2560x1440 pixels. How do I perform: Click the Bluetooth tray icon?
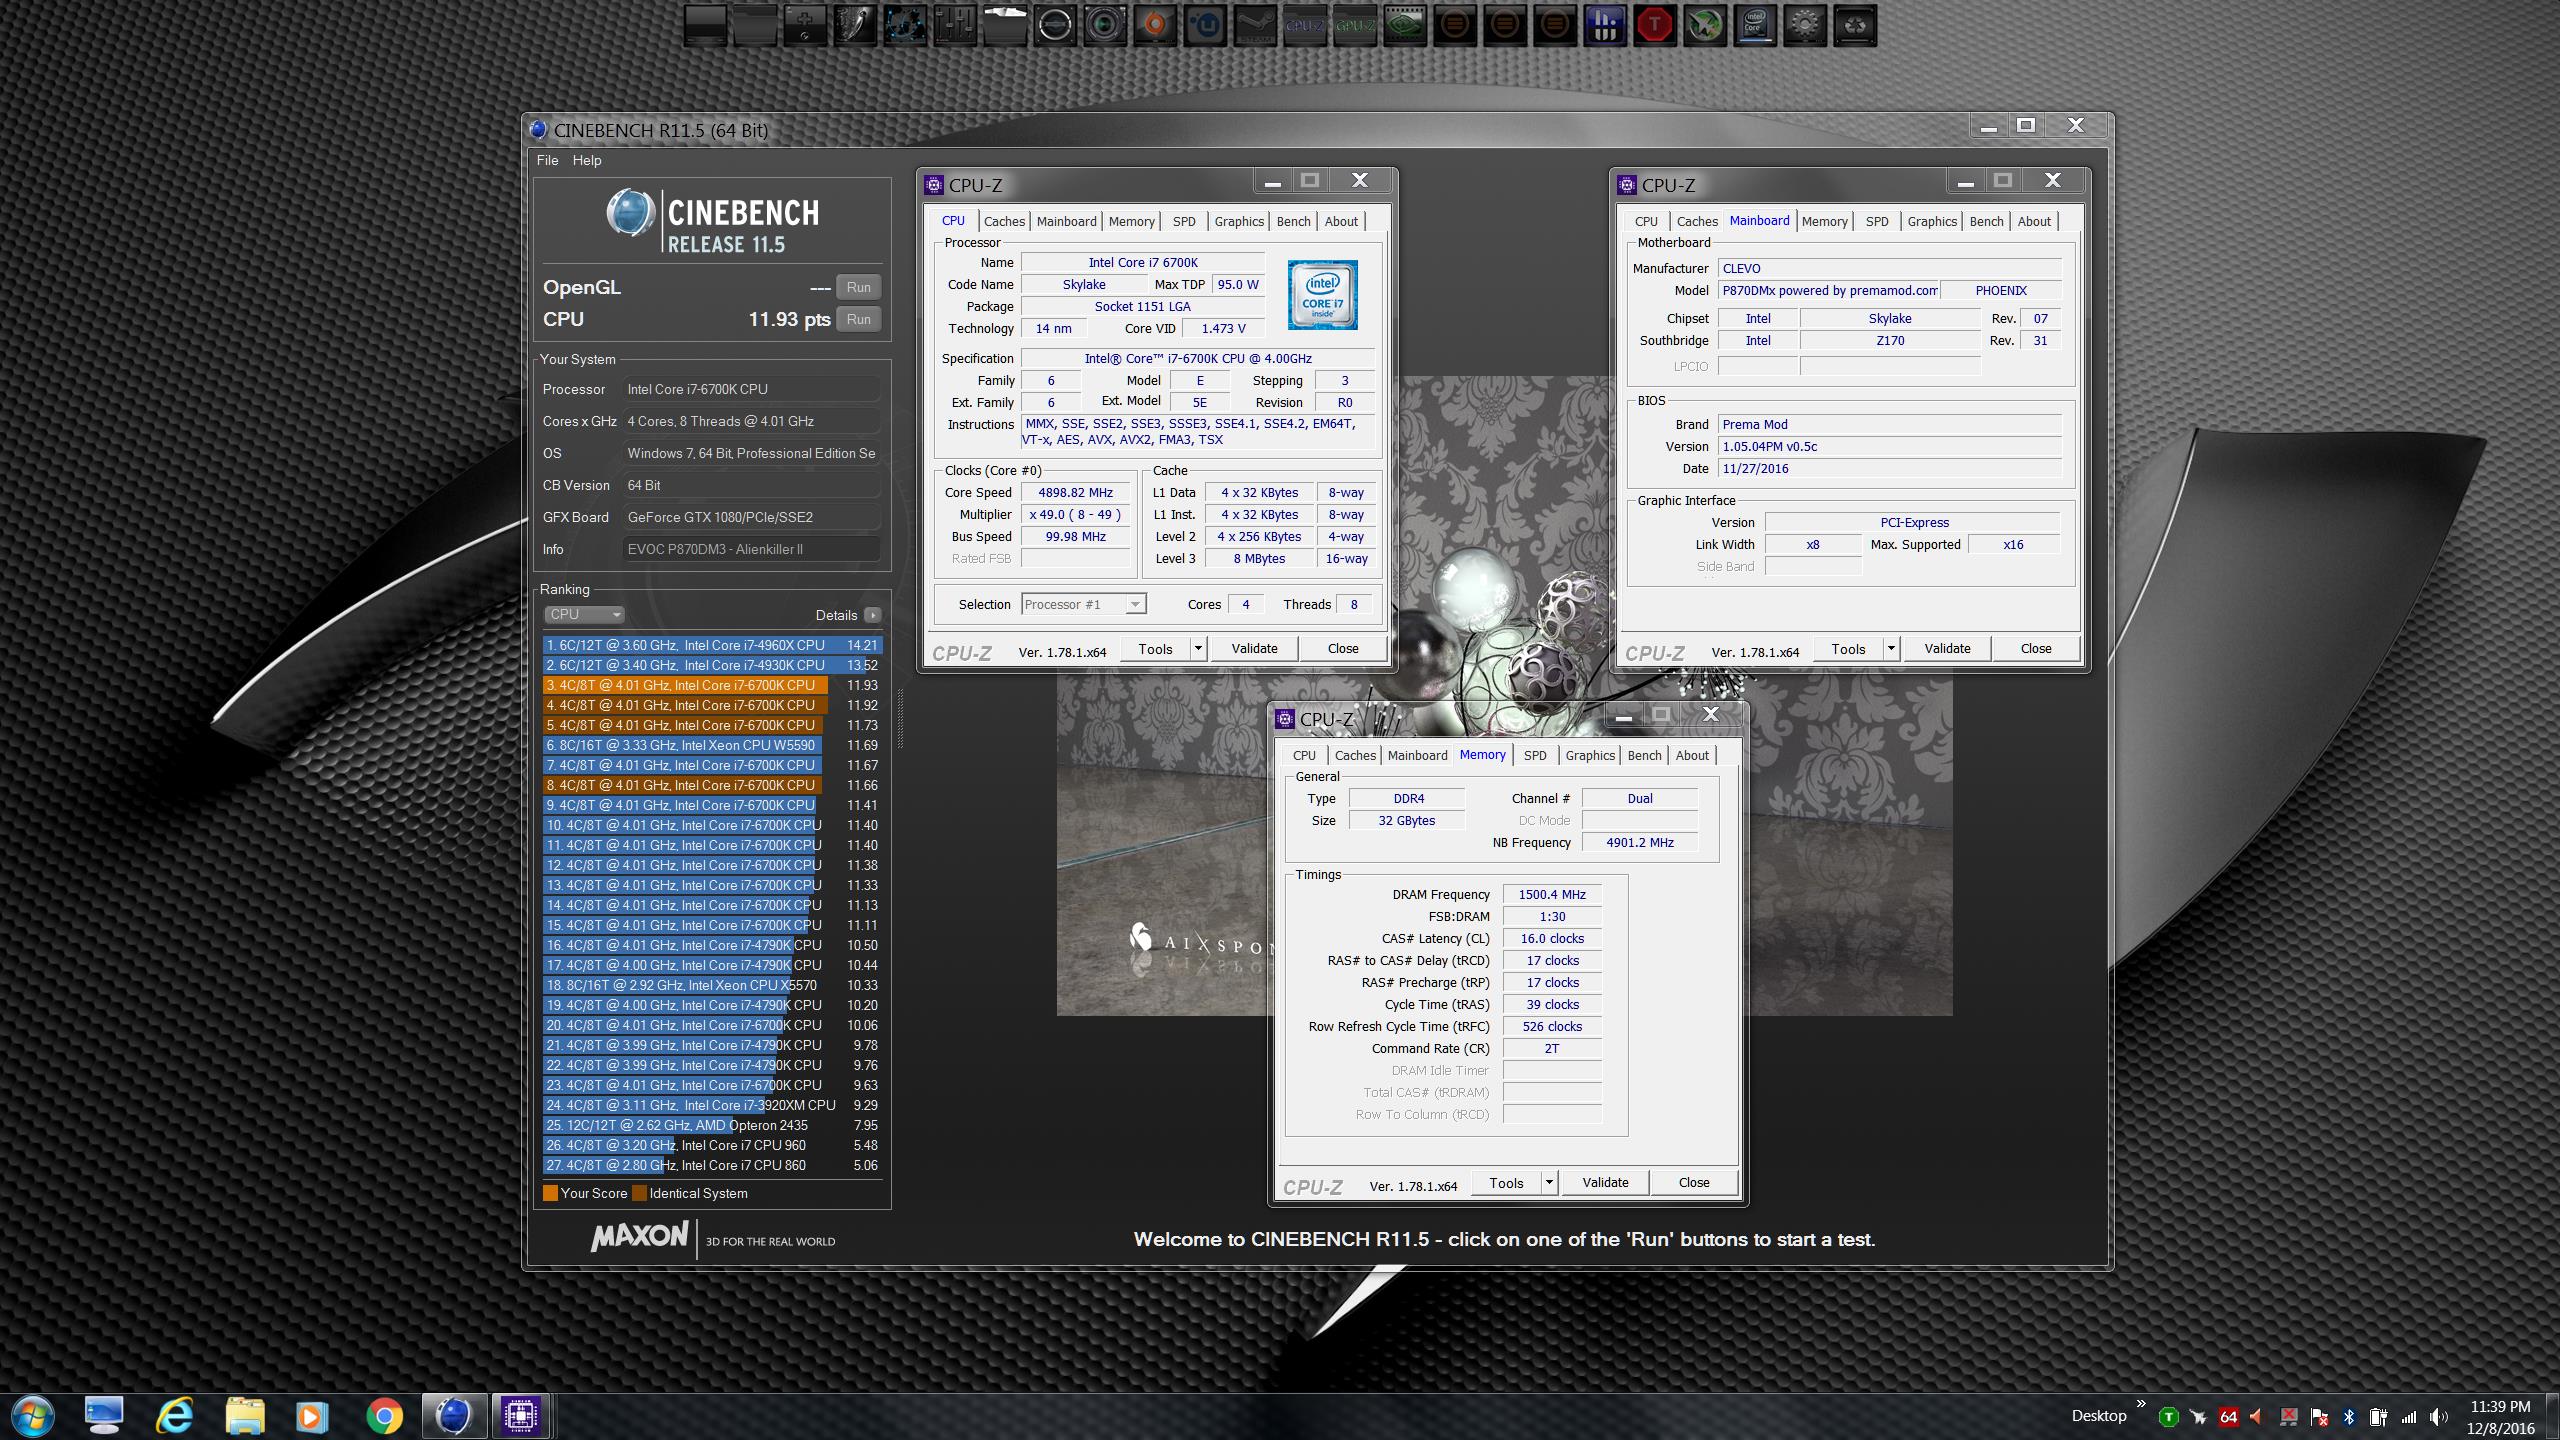2350,1417
